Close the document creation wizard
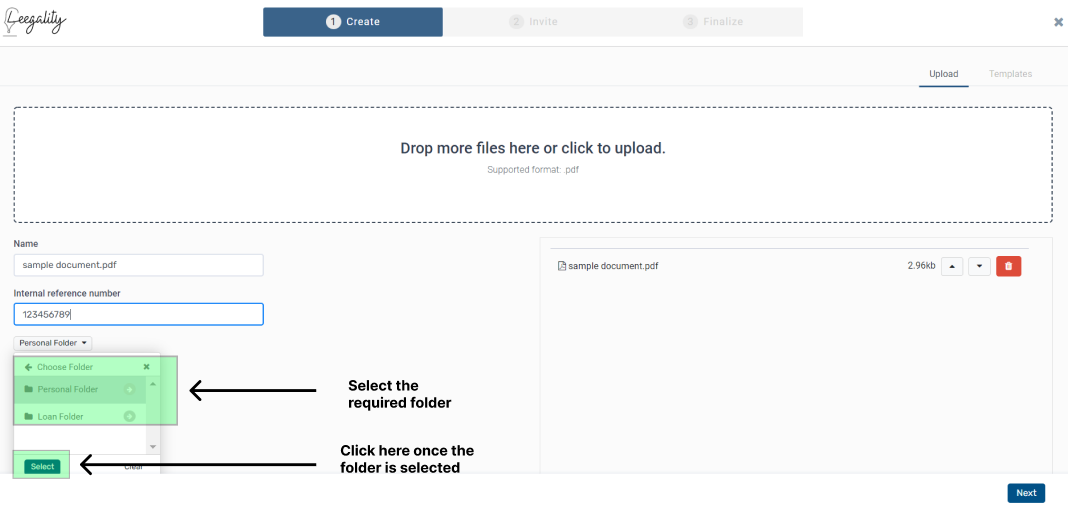 pyautogui.click(x=1058, y=22)
